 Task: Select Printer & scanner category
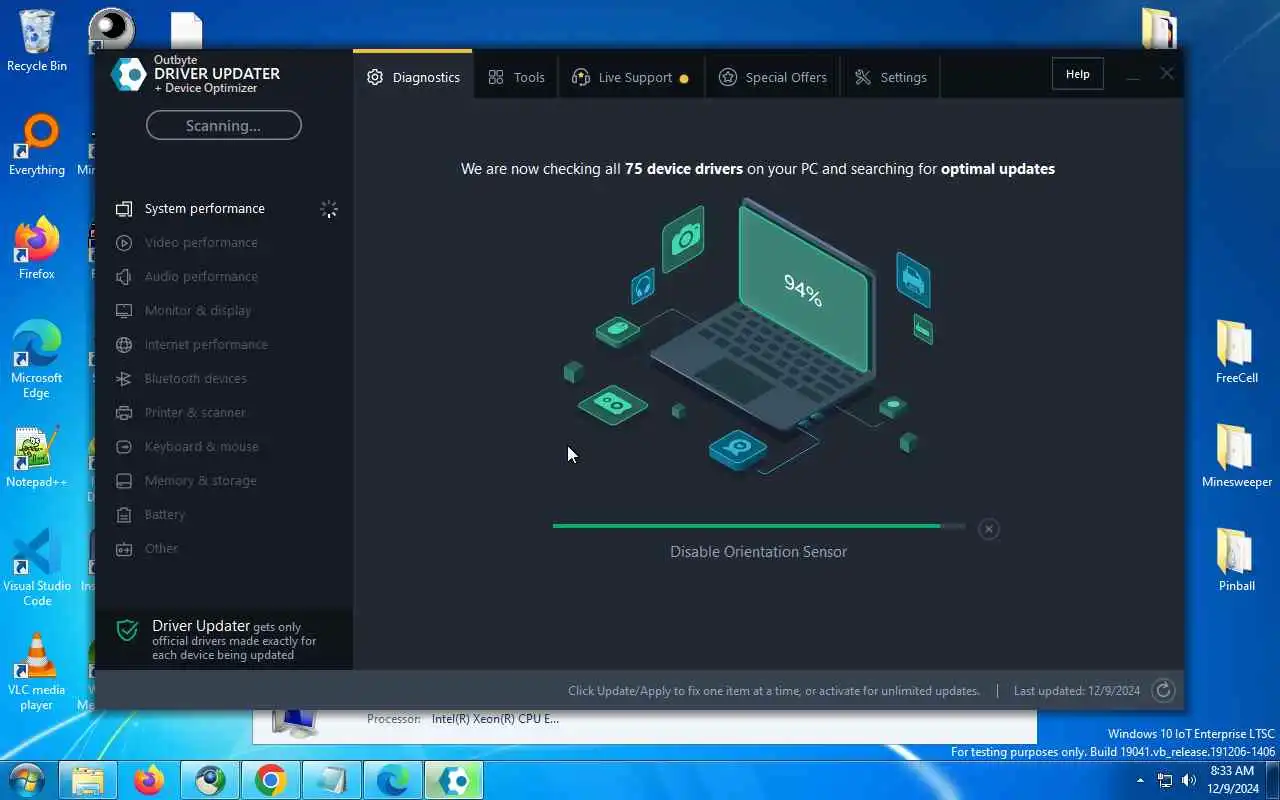[x=226, y=413]
